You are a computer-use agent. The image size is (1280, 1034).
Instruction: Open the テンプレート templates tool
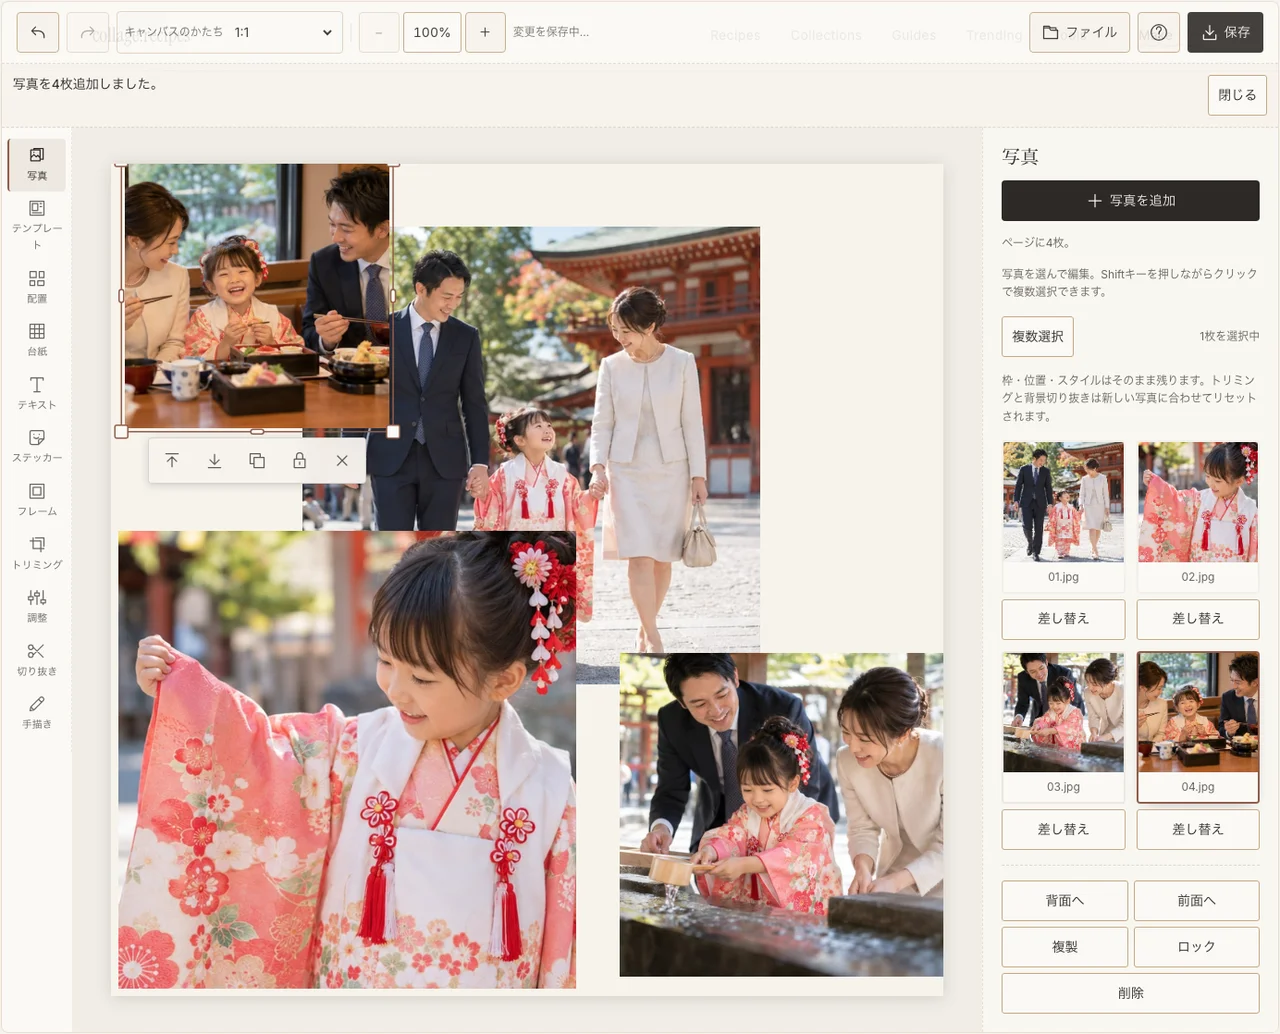pyautogui.click(x=37, y=225)
